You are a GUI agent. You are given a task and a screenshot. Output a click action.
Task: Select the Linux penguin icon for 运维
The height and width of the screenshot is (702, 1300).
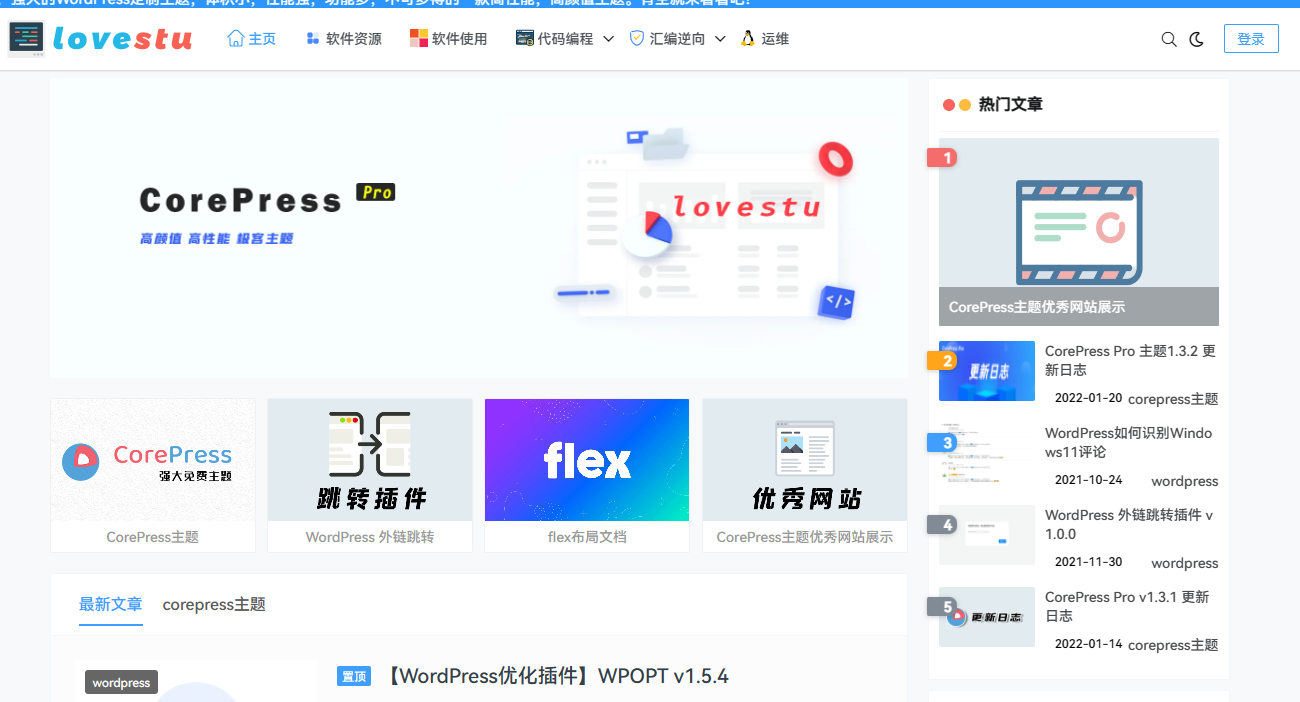746,38
